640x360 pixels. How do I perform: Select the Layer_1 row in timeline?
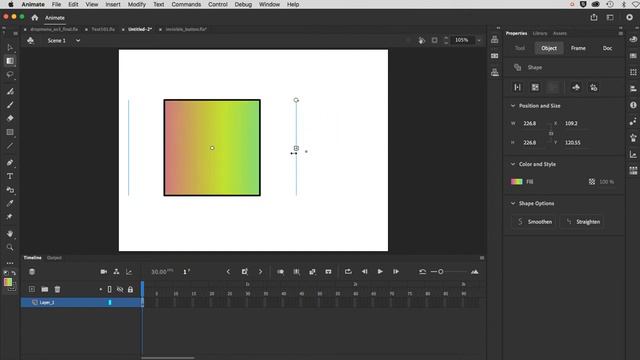point(81,302)
